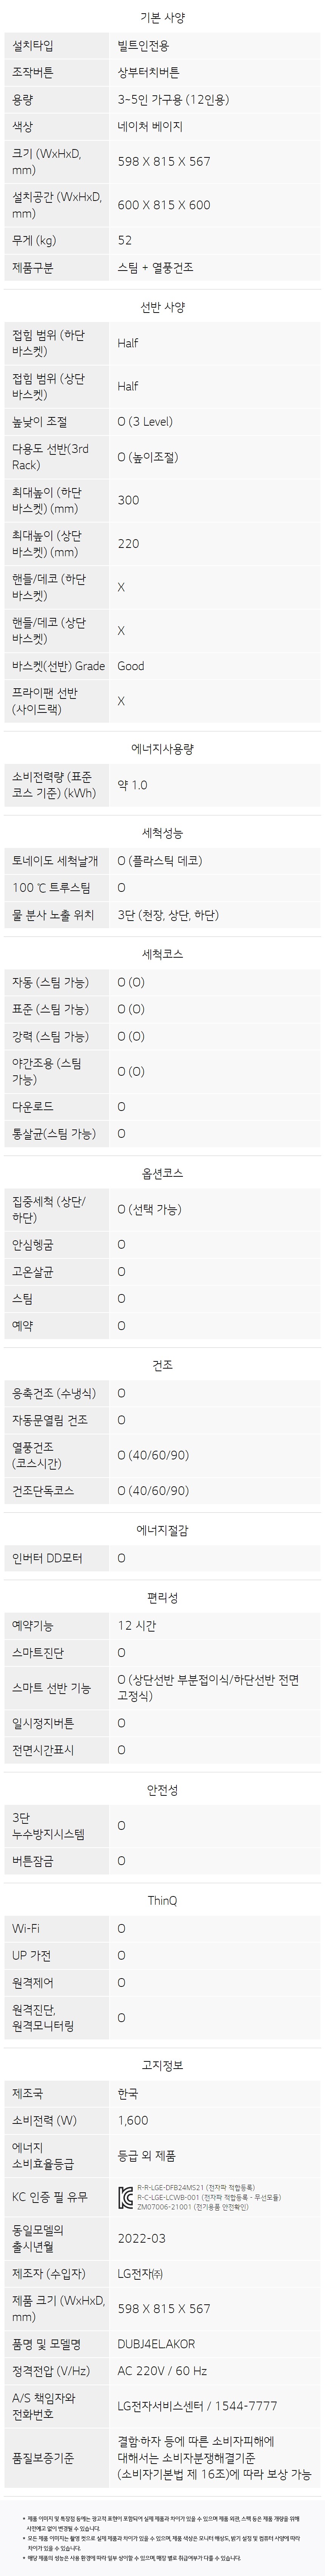The image size is (325, 2576).
Task: Click the 토네이도 세척날개 row label
Action: point(55,860)
